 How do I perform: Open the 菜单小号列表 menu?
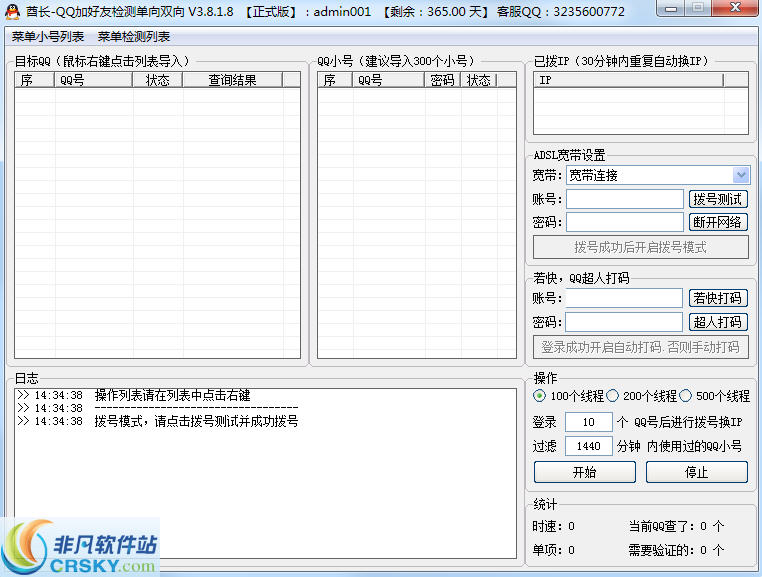tap(48, 36)
